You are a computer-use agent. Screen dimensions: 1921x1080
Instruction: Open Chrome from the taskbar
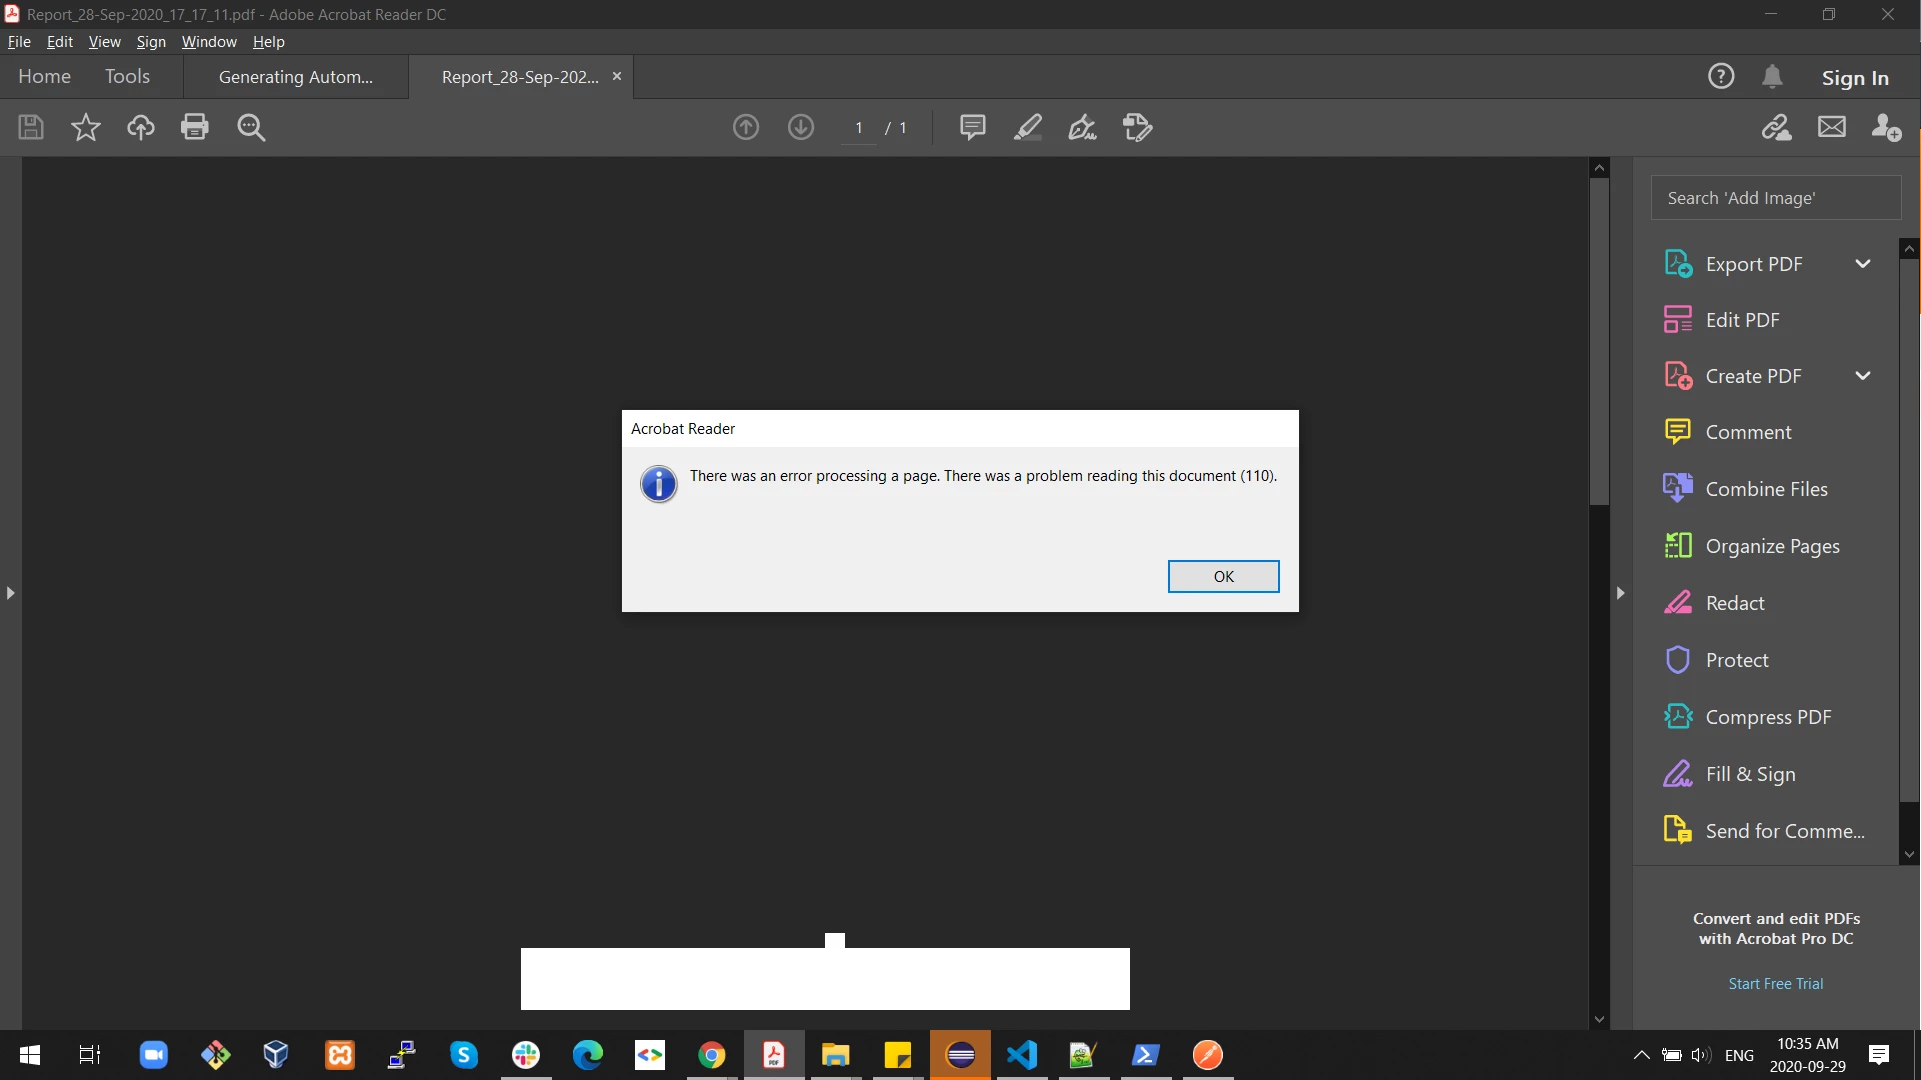(x=712, y=1055)
